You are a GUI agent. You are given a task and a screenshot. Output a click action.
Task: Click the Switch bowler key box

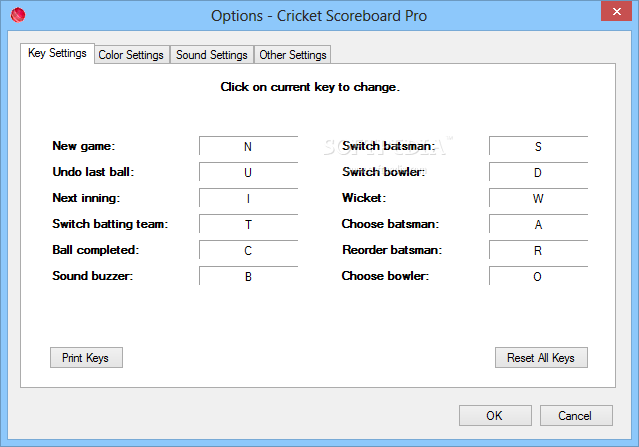[x=538, y=172]
